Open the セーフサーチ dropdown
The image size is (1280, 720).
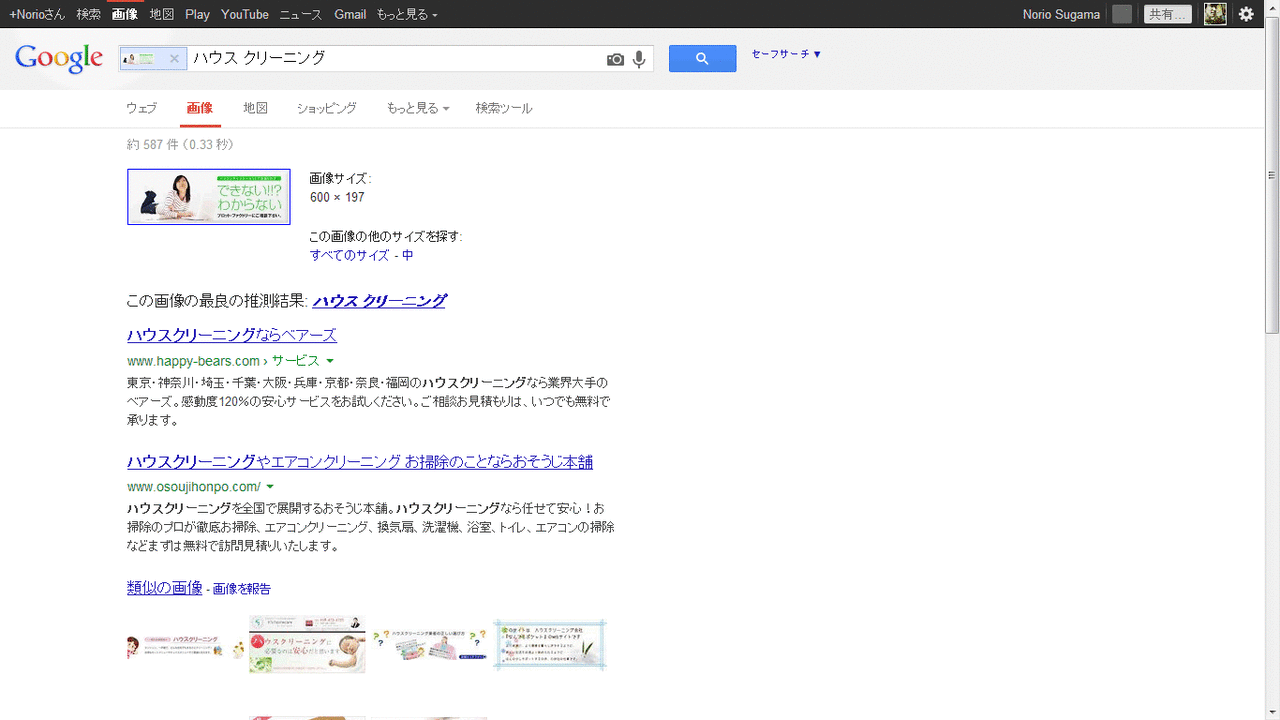coord(786,54)
